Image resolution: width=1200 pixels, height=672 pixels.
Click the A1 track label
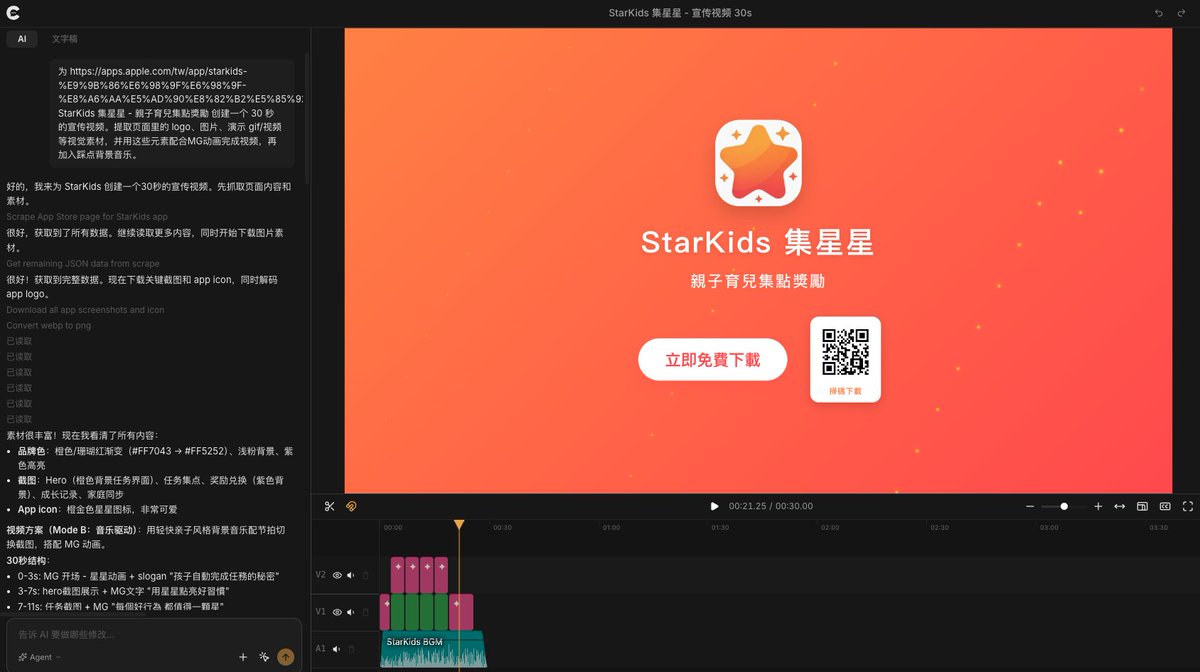pyautogui.click(x=321, y=649)
